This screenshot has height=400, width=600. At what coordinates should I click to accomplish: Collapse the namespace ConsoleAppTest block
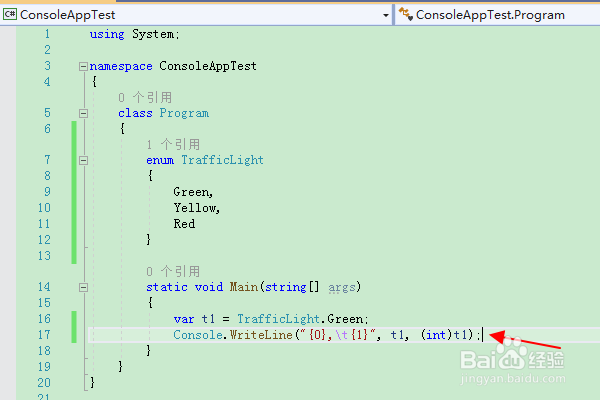[83, 66]
